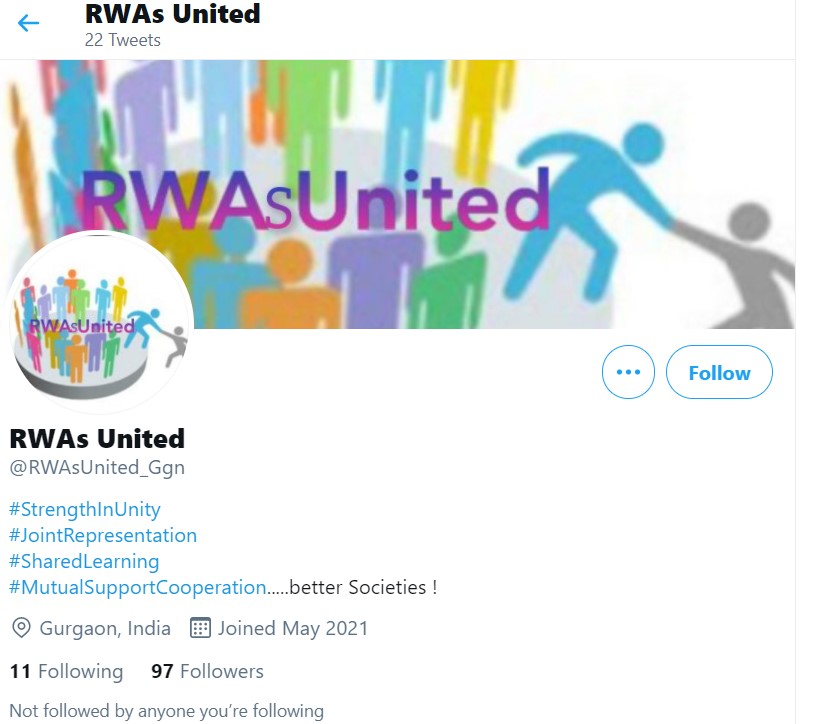Click the bold RWAs United profile name
832x724 pixels.
(97, 439)
